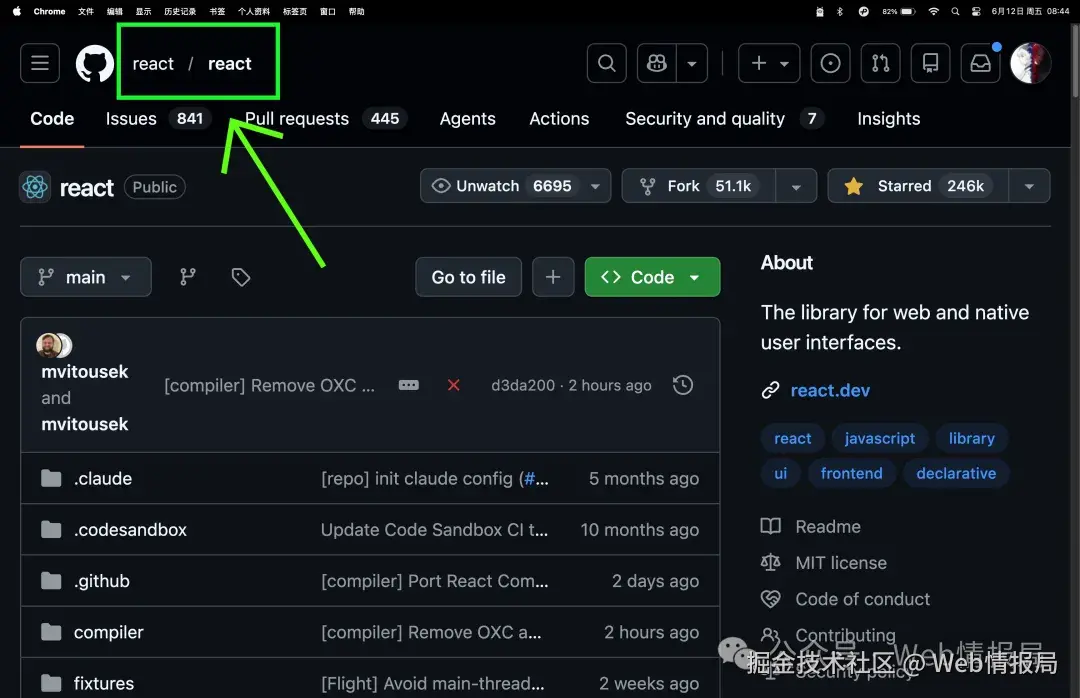Select the Code tab

pos(52,119)
